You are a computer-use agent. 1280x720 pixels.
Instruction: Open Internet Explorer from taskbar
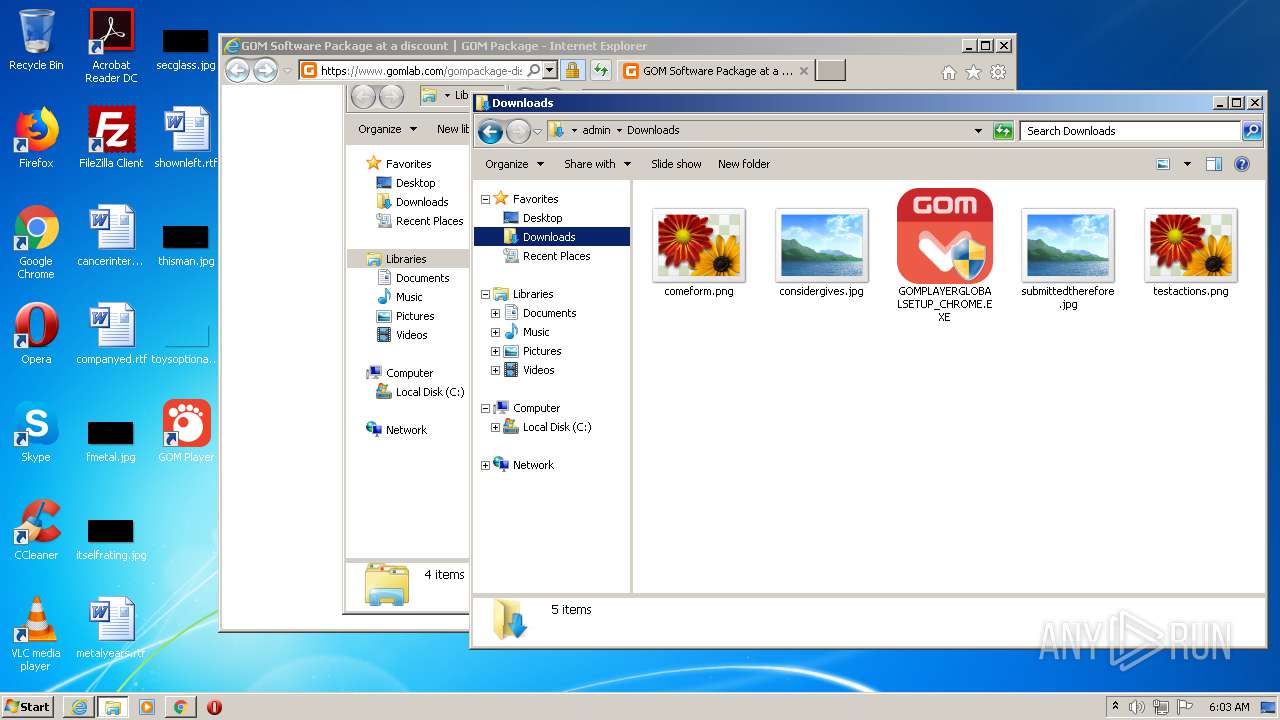pyautogui.click(x=79, y=707)
